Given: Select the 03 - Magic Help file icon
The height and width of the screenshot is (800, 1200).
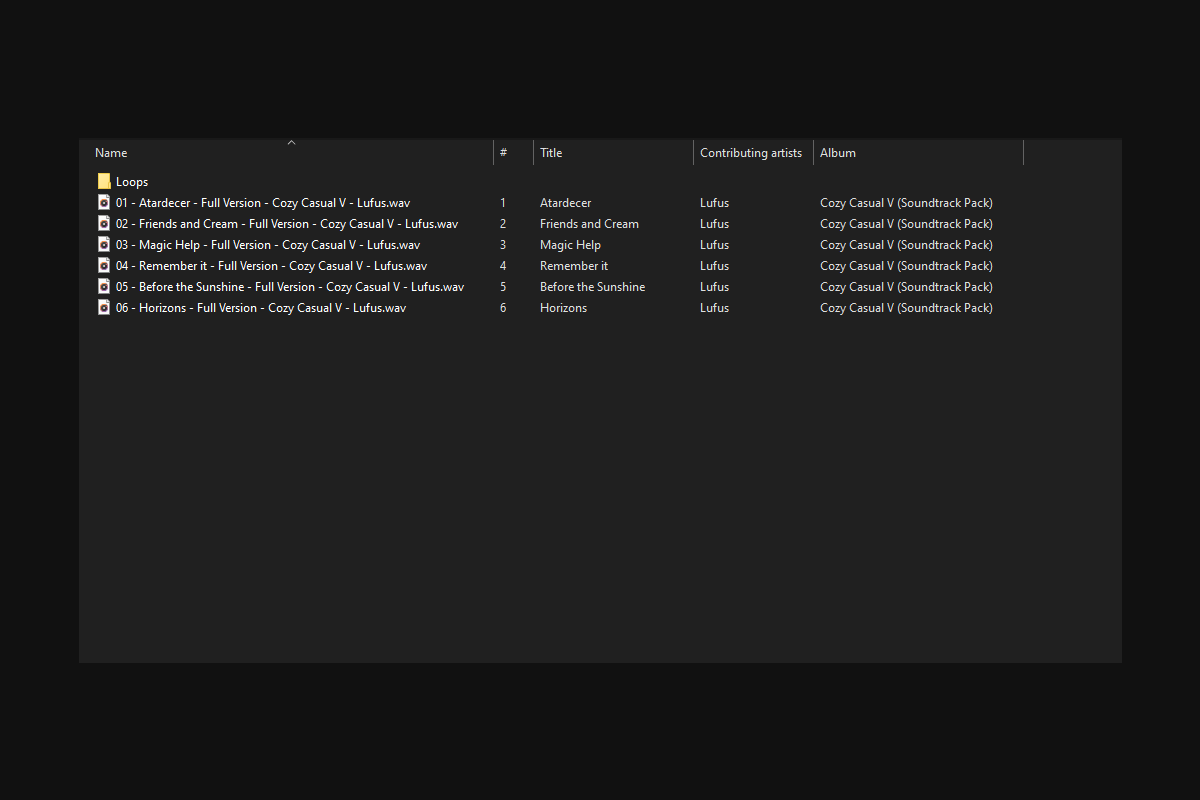Looking at the screenshot, I should [104, 245].
